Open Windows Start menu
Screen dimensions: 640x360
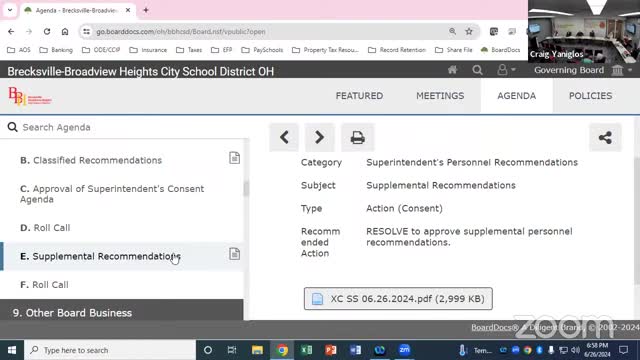click(x=12, y=350)
